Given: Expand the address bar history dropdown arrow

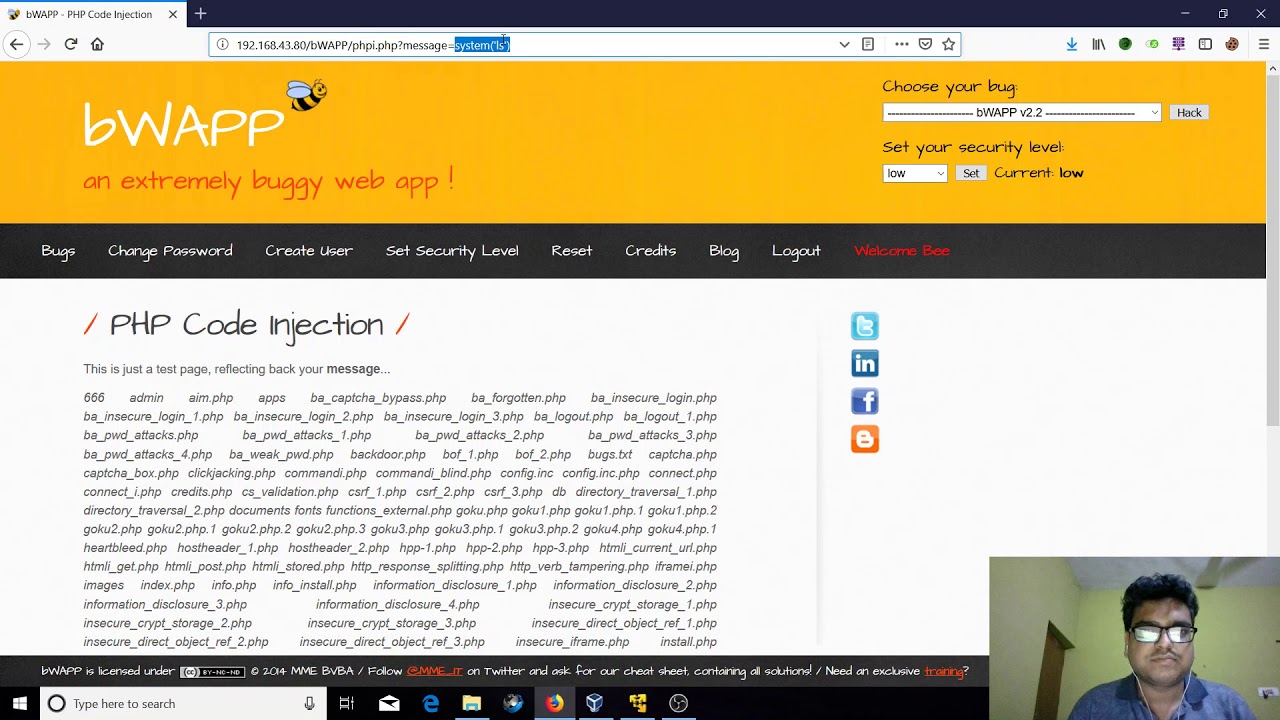Looking at the screenshot, I should [x=844, y=44].
